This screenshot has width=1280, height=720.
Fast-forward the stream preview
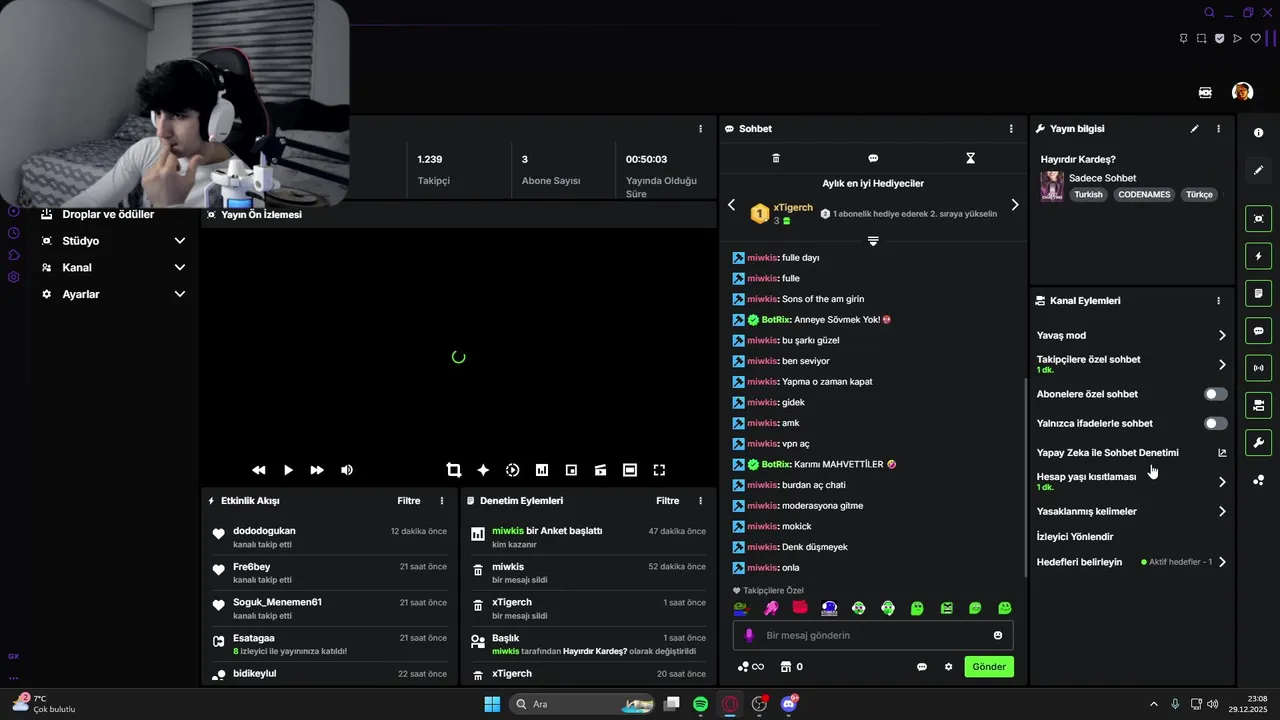[x=317, y=470]
